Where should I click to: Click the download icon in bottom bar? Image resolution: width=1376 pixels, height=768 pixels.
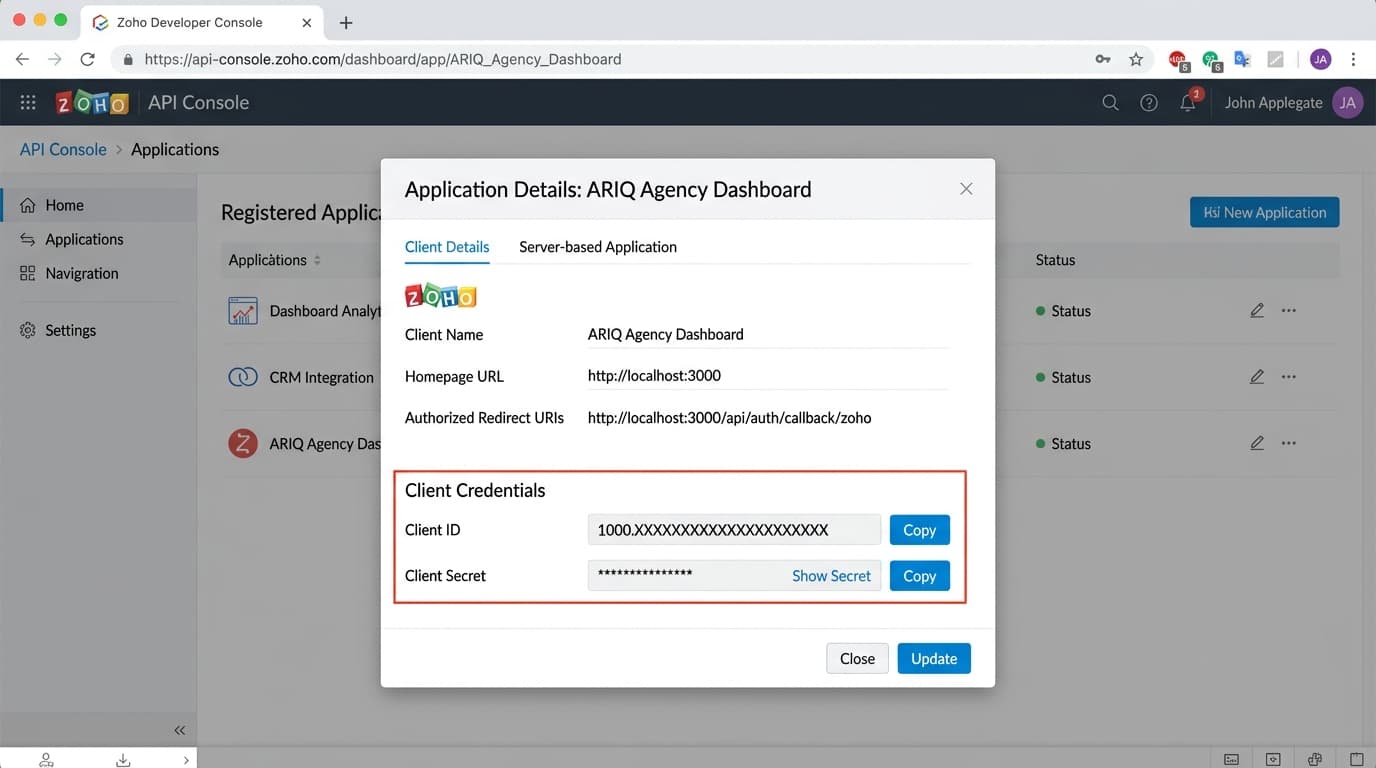click(x=123, y=760)
